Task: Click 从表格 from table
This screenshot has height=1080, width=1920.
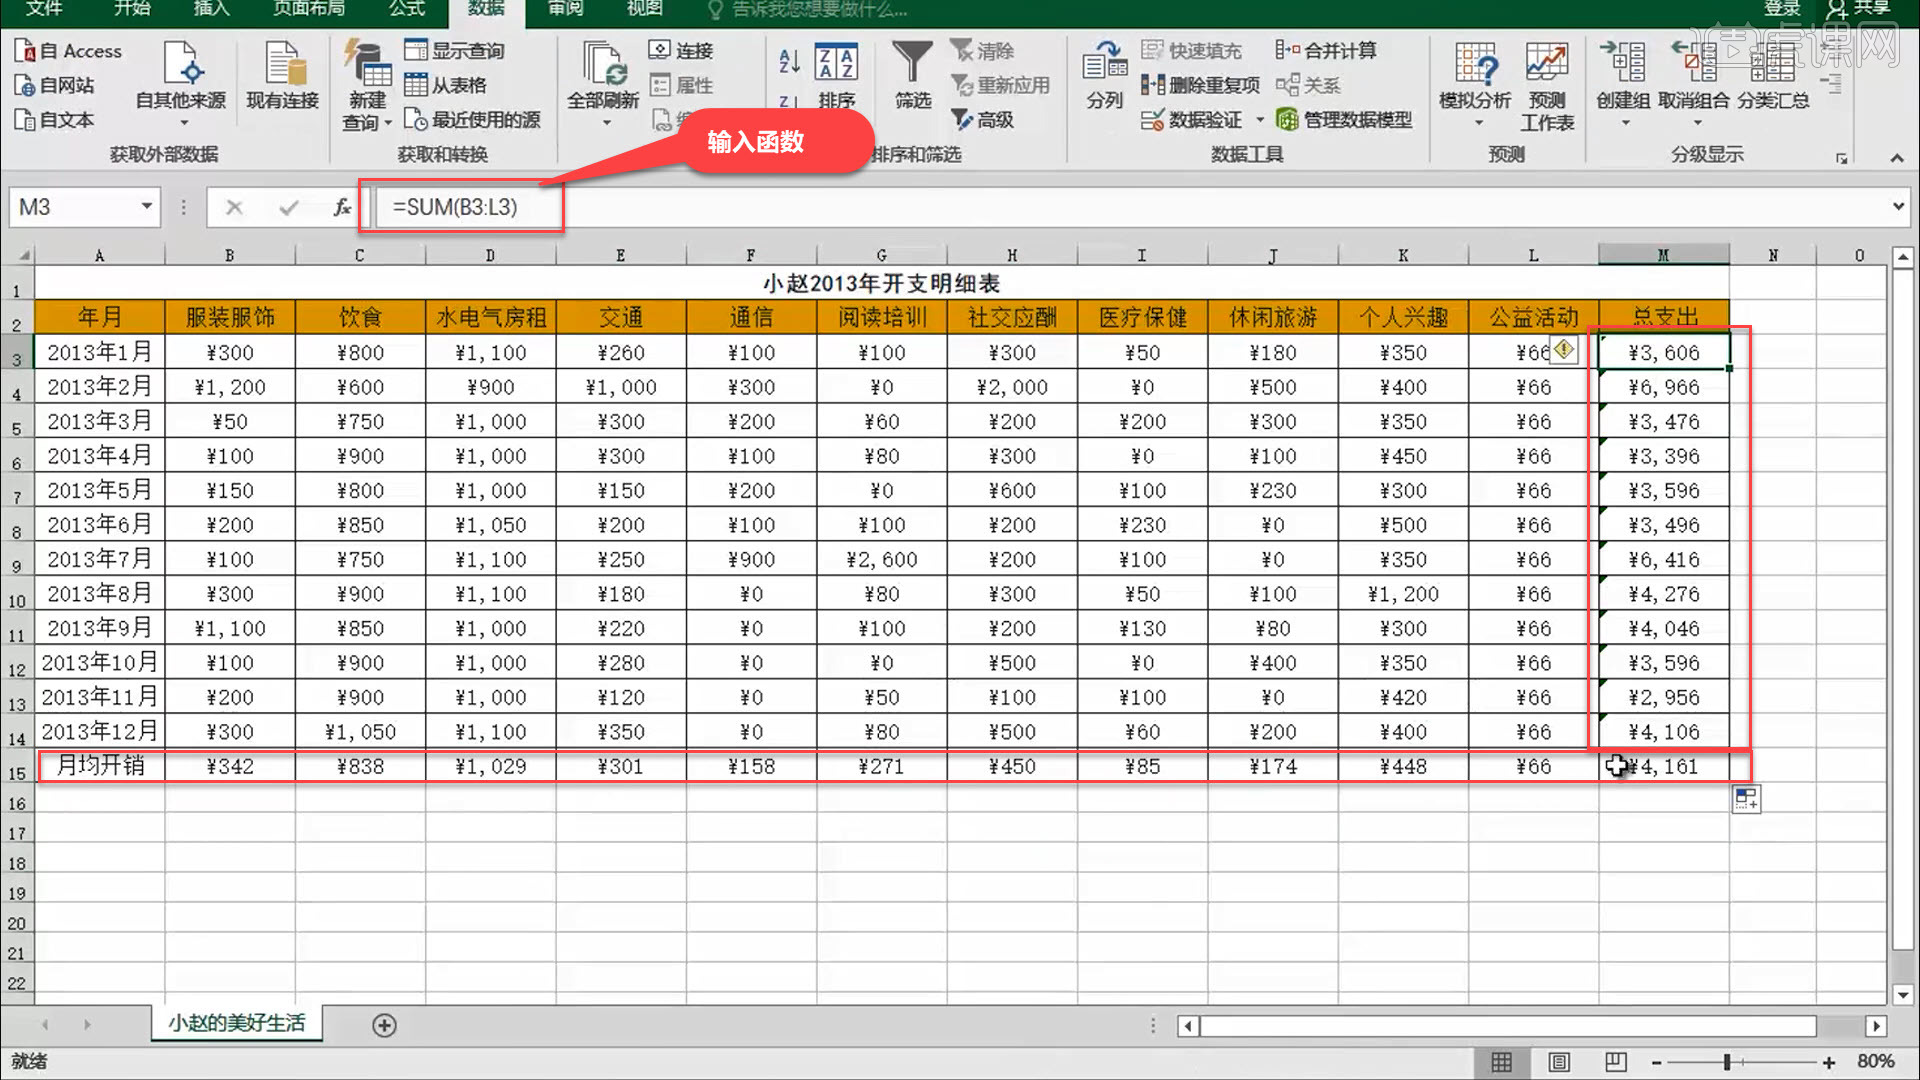Action: coord(445,85)
